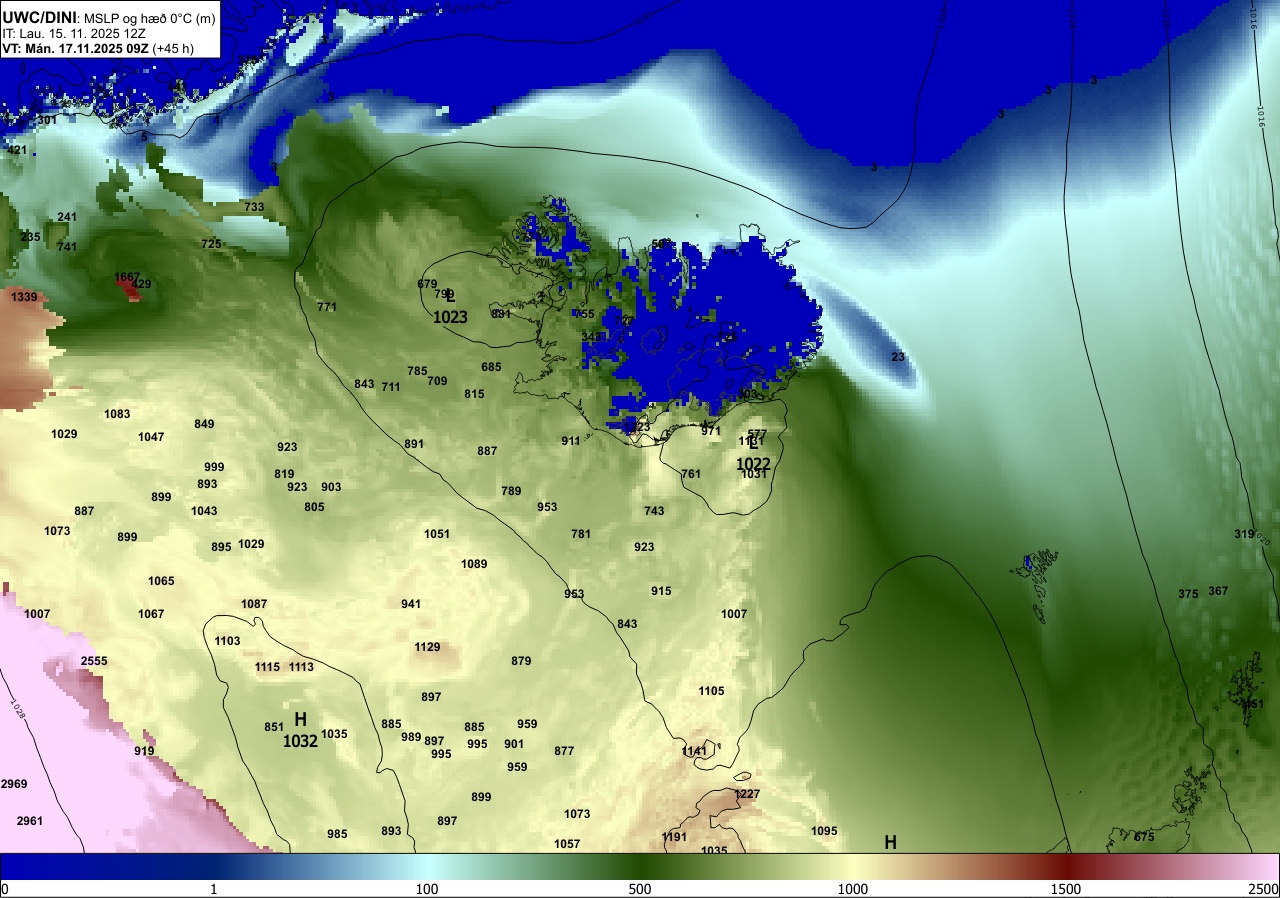
Task: Click the low pressure label 1023
Action: pyautogui.click(x=450, y=317)
